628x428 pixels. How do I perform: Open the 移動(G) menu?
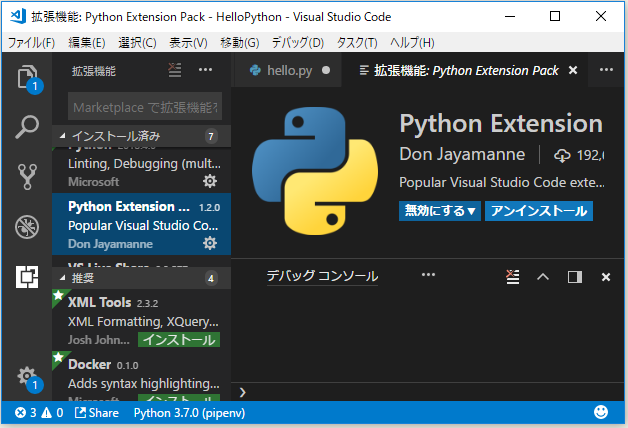240,42
